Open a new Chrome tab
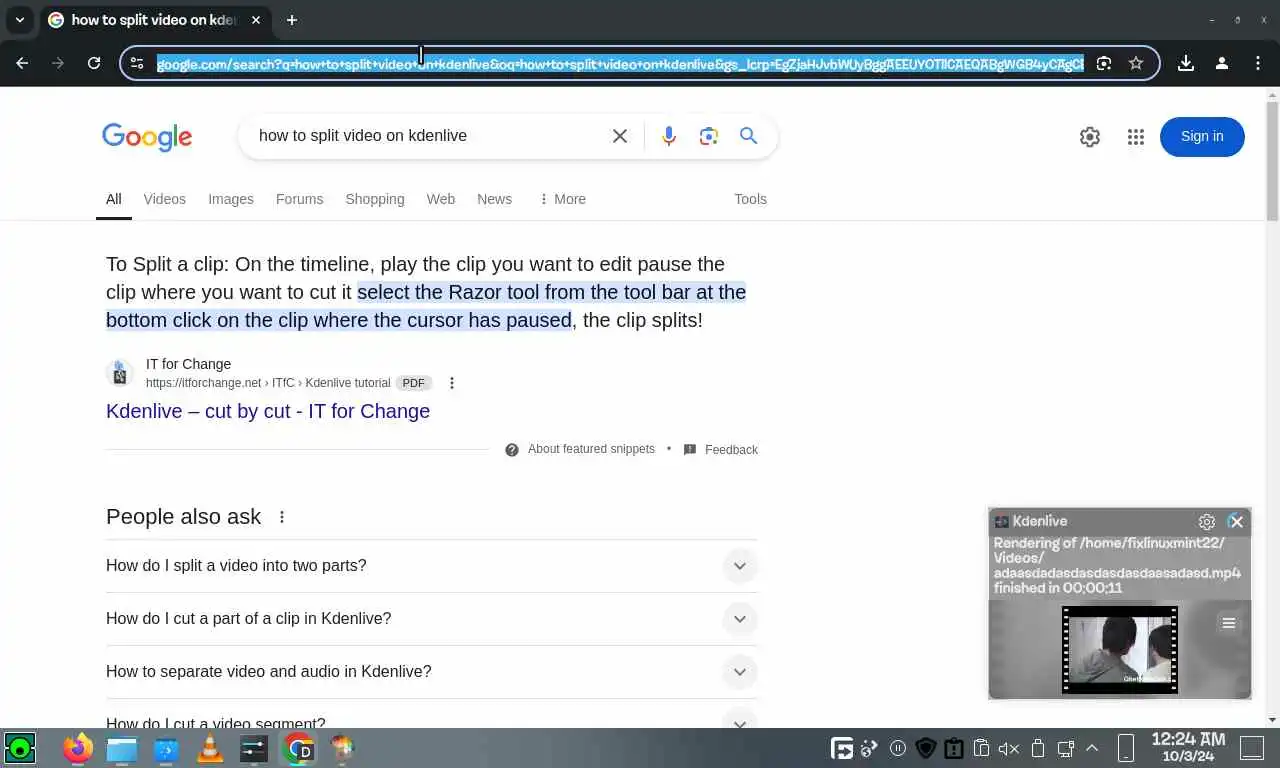The width and height of the screenshot is (1280, 768). click(292, 20)
